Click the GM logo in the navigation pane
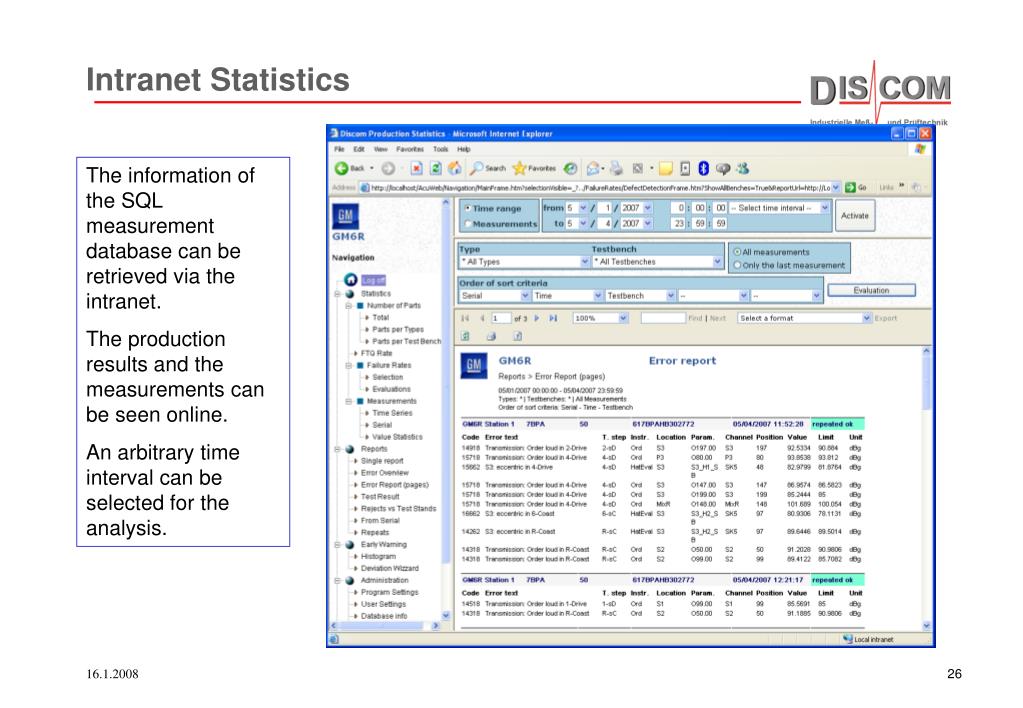Screen dimensions: 1023x708 [345, 216]
